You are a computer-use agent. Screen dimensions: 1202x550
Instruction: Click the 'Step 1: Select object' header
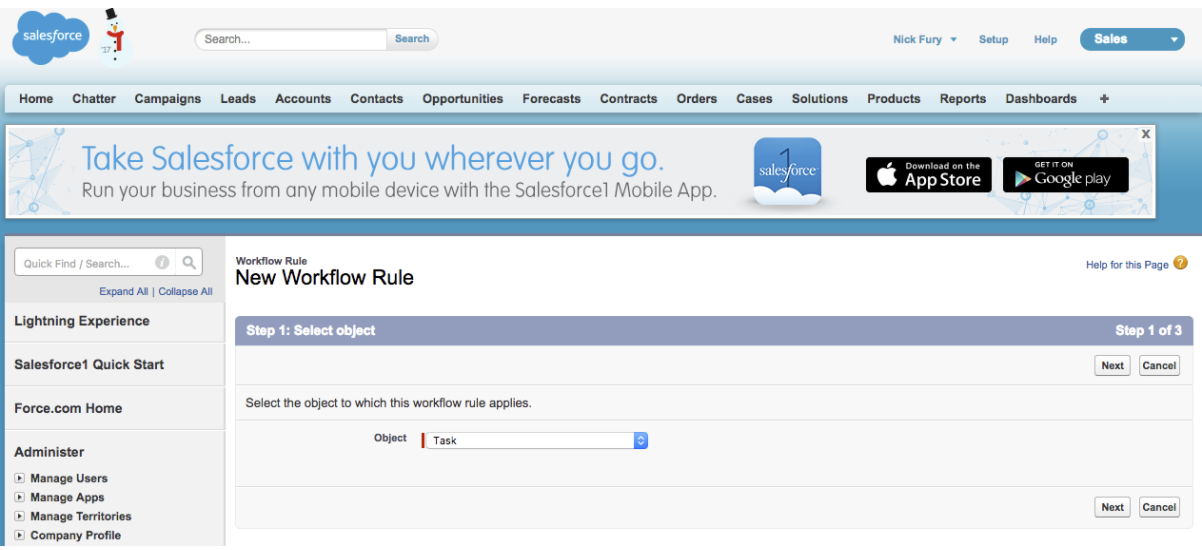311,331
